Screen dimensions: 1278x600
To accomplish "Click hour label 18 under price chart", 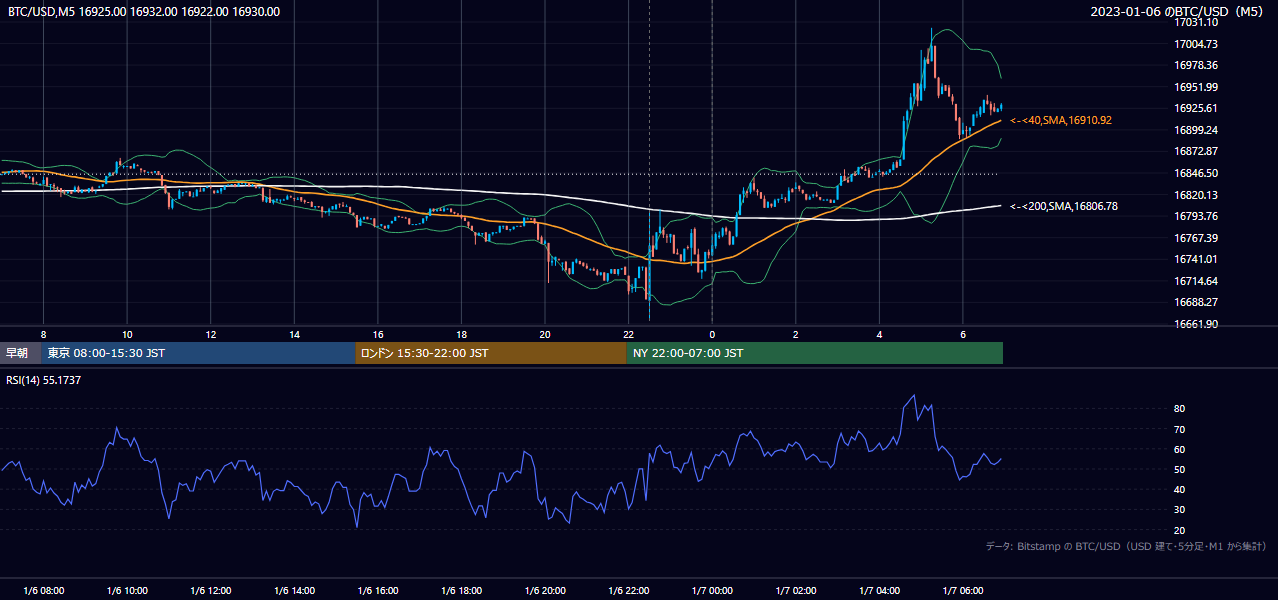I will click(461, 334).
